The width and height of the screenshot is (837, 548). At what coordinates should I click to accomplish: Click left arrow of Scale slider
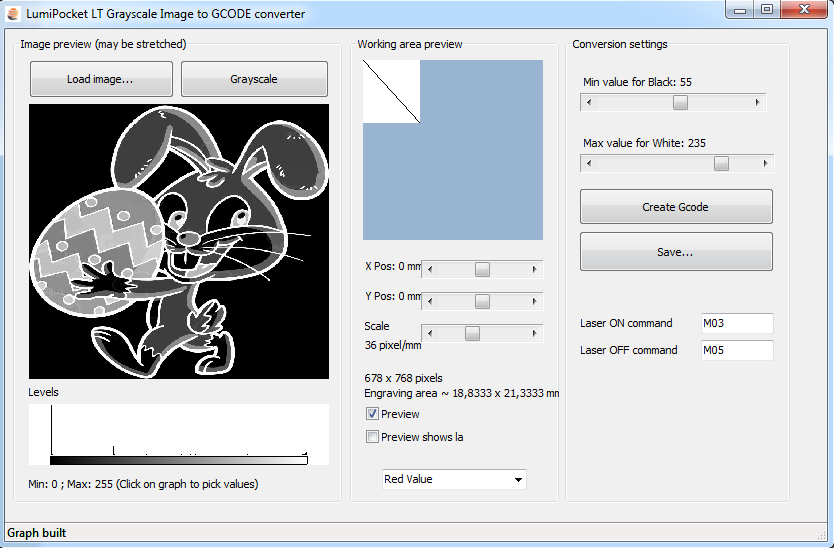coord(430,333)
